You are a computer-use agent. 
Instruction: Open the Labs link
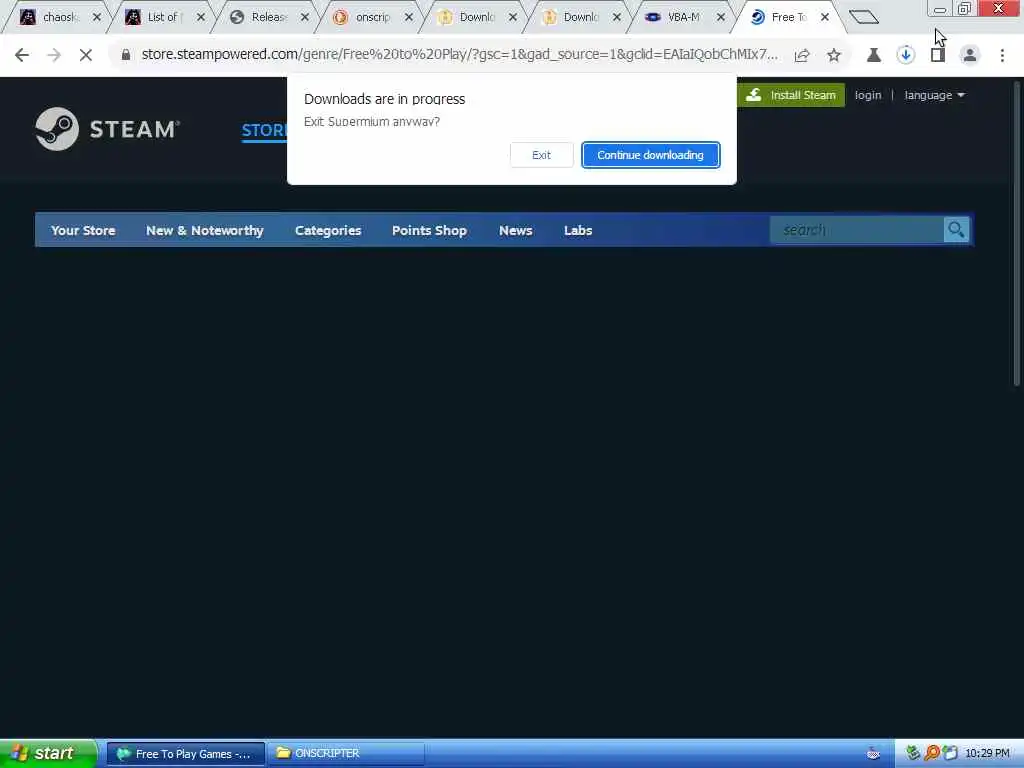(x=578, y=231)
